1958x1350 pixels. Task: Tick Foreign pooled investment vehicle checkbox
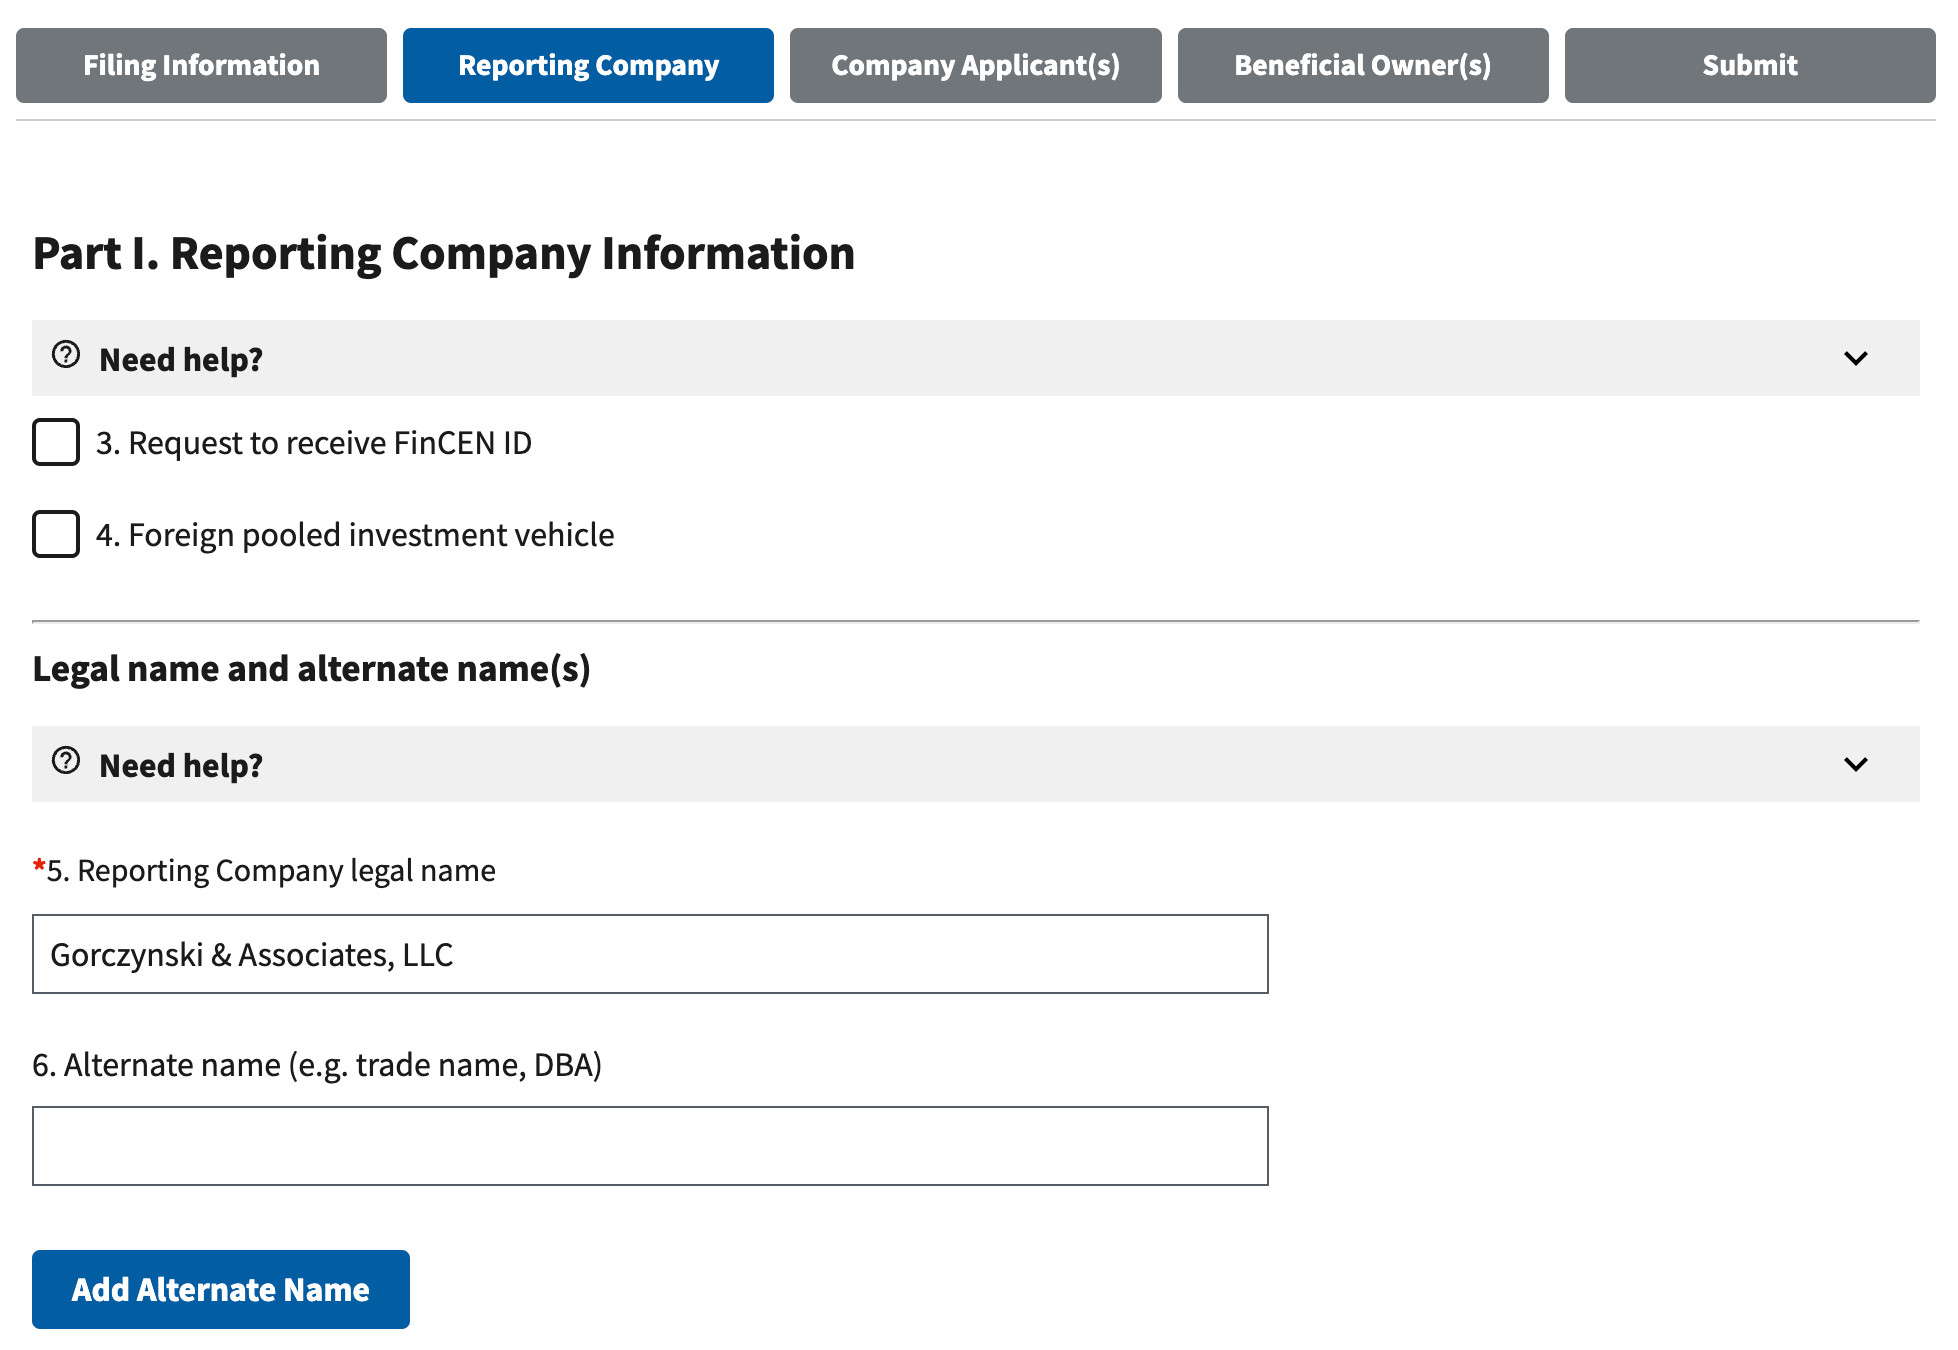click(x=56, y=534)
